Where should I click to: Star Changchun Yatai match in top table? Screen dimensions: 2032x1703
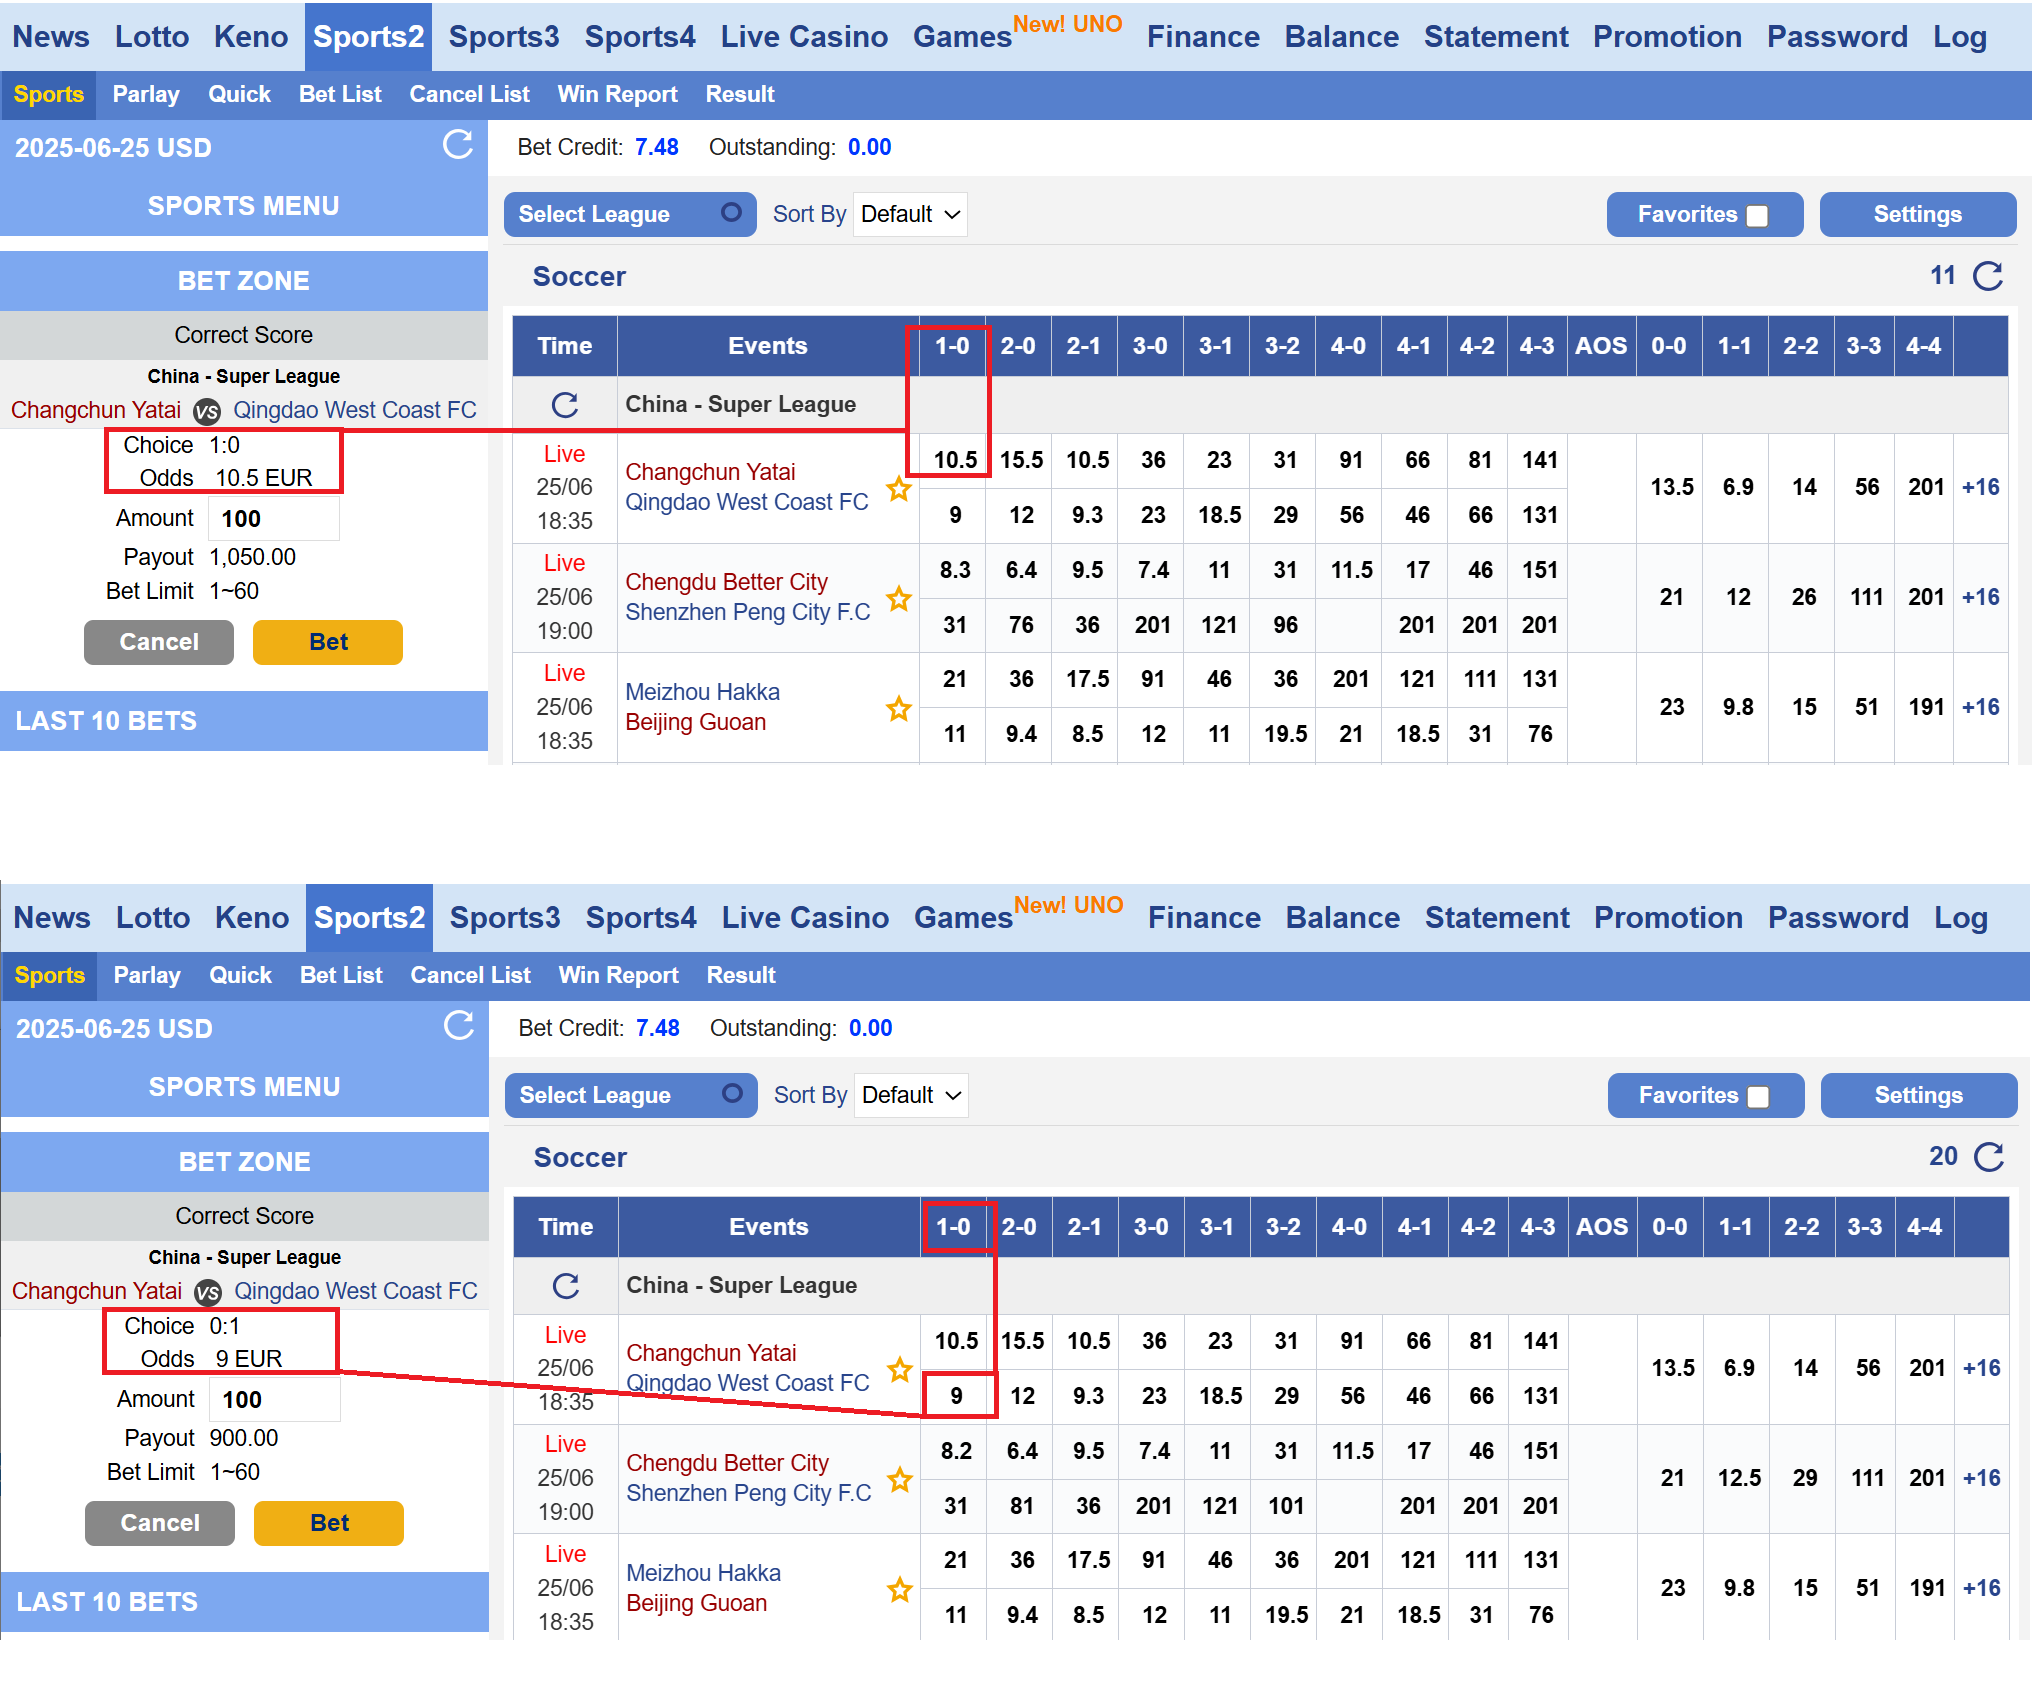tap(899, 489)
